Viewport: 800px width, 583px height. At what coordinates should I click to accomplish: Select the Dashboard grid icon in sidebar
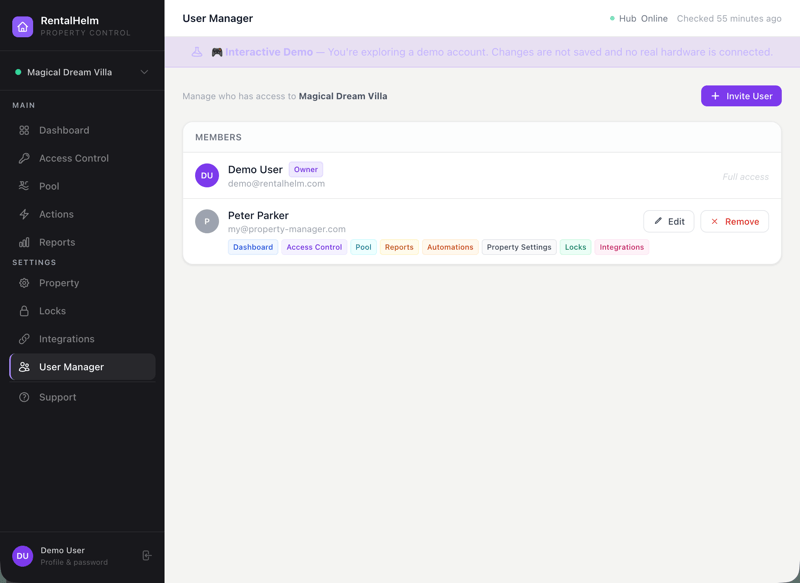pyautogui.click(x=22, y=130)
